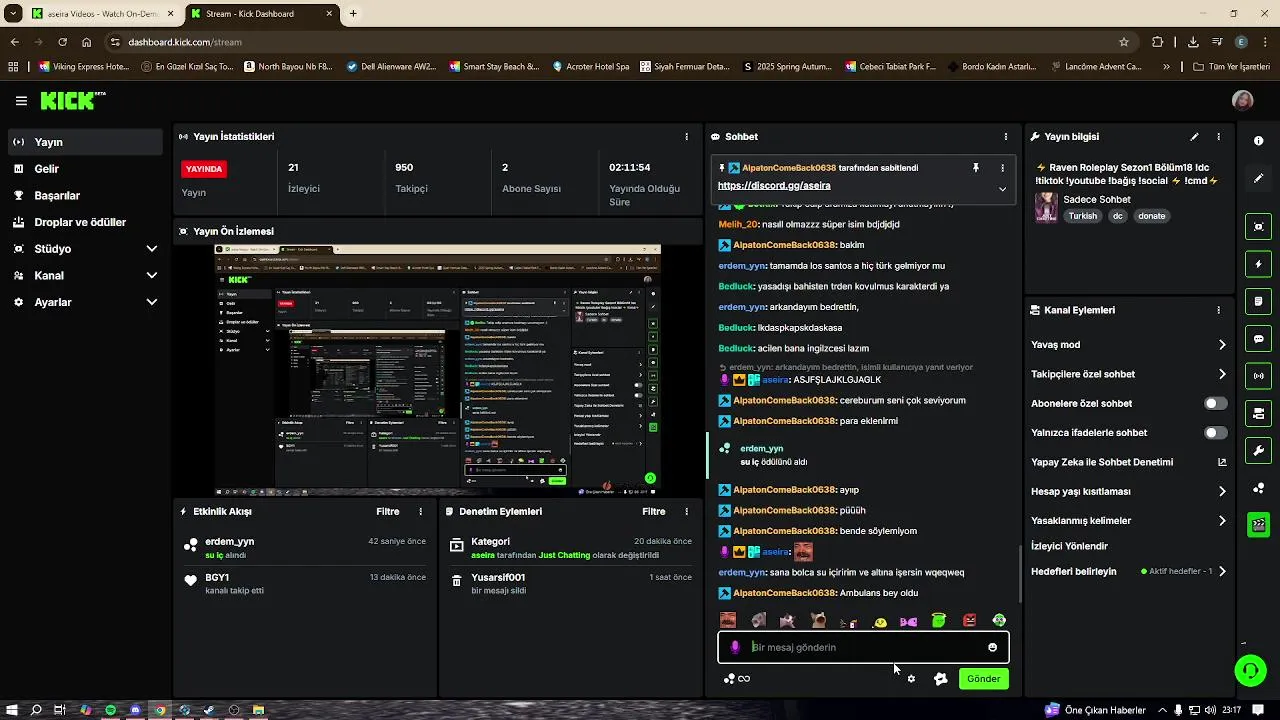This screenshot has height=720, width=1280.
Task: Click the pencil edit icon in right toolbar
Action: 1258,178
